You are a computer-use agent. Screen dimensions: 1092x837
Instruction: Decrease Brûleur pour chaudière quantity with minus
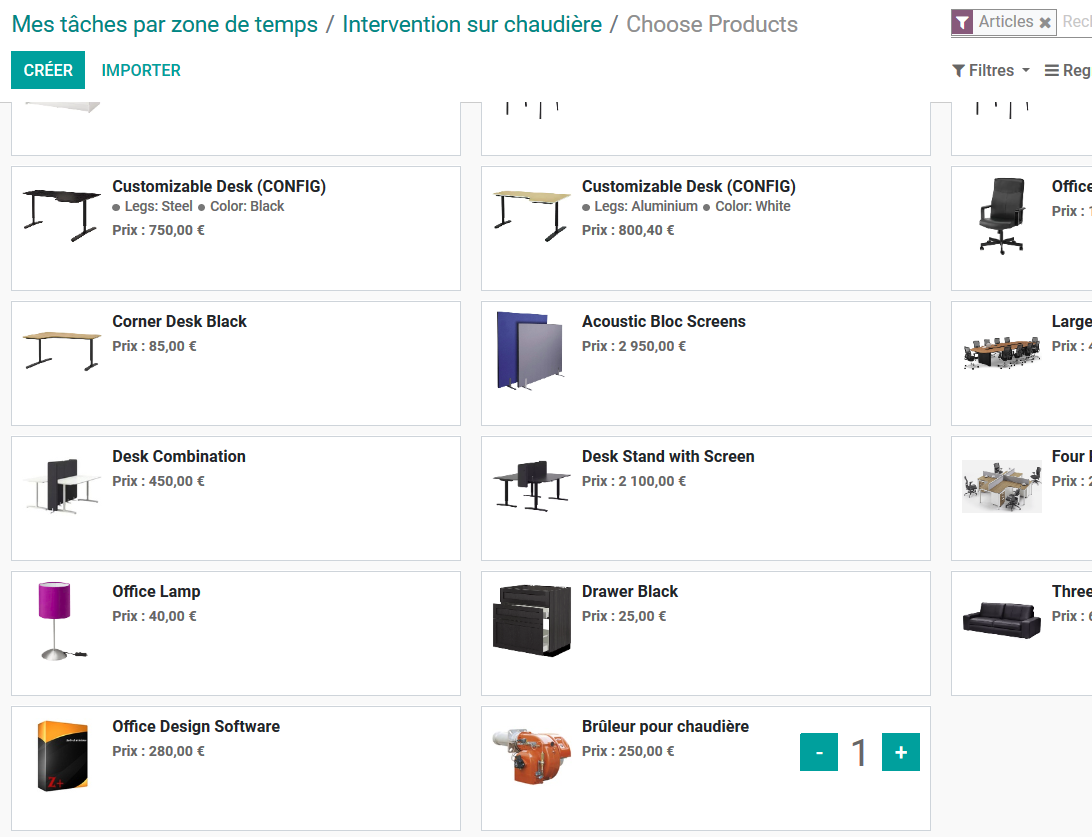pos(819,752)
